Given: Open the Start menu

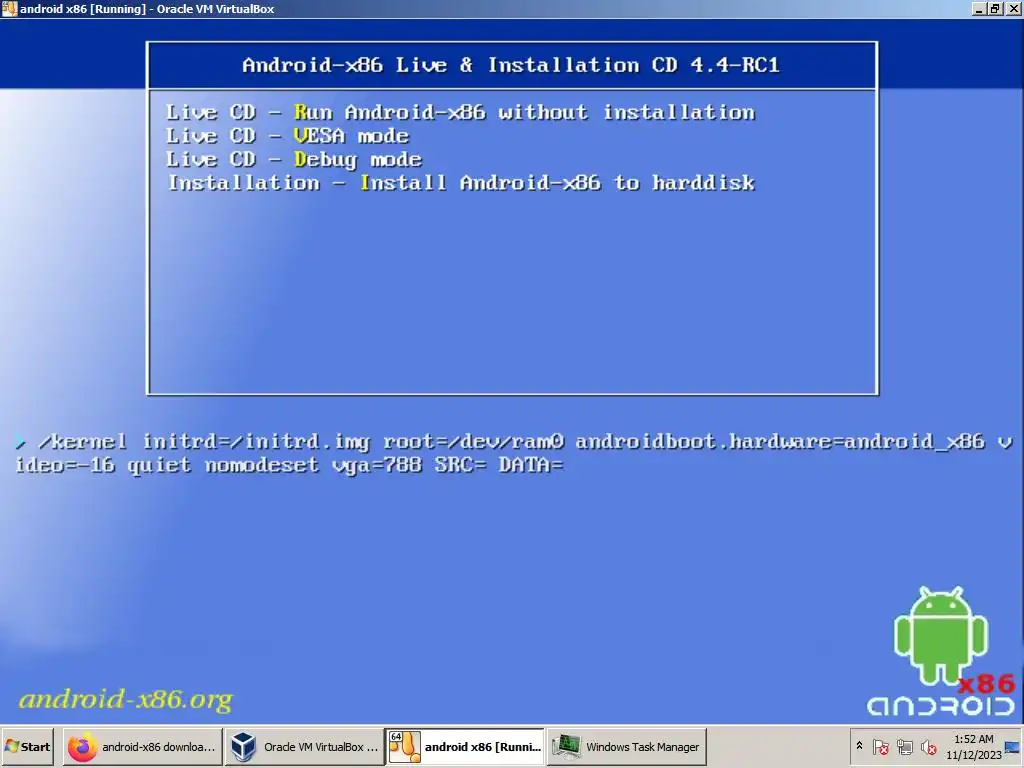Looking at the screenshot, I should pyautogui.click(x=27, y=746).
